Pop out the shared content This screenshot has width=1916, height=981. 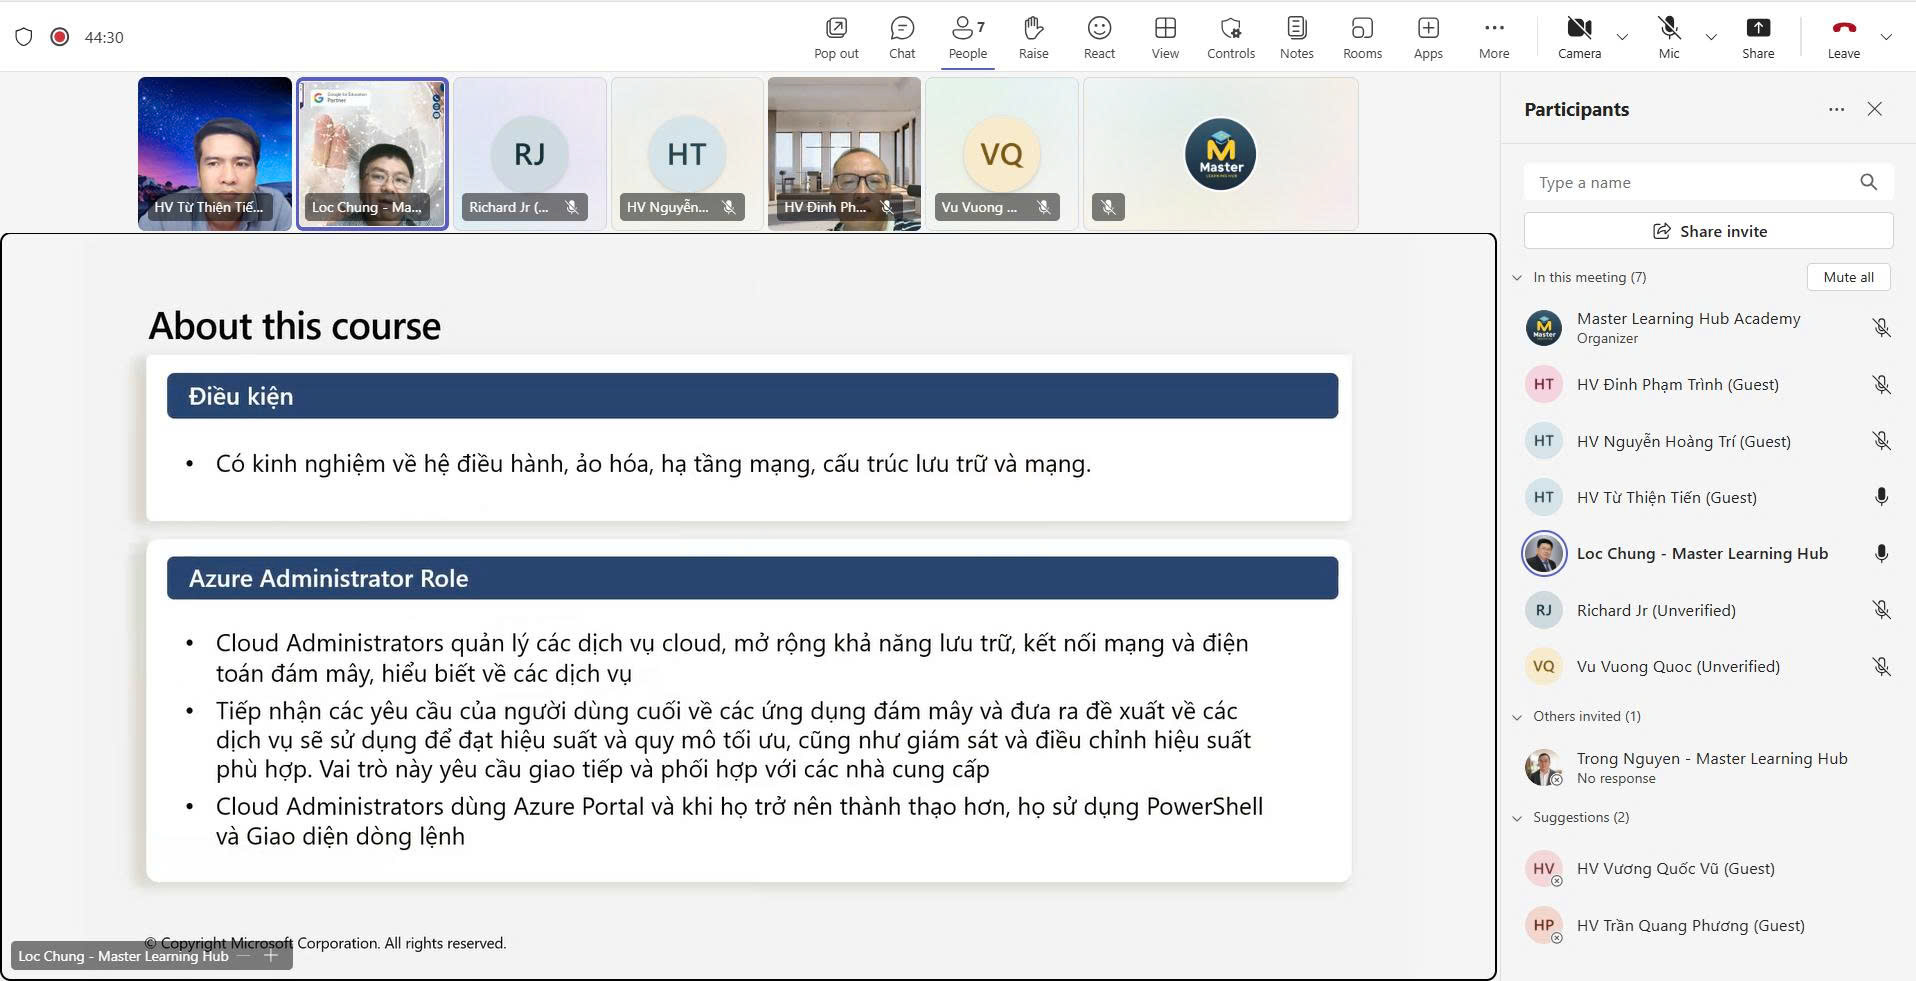tap(836, 38)
